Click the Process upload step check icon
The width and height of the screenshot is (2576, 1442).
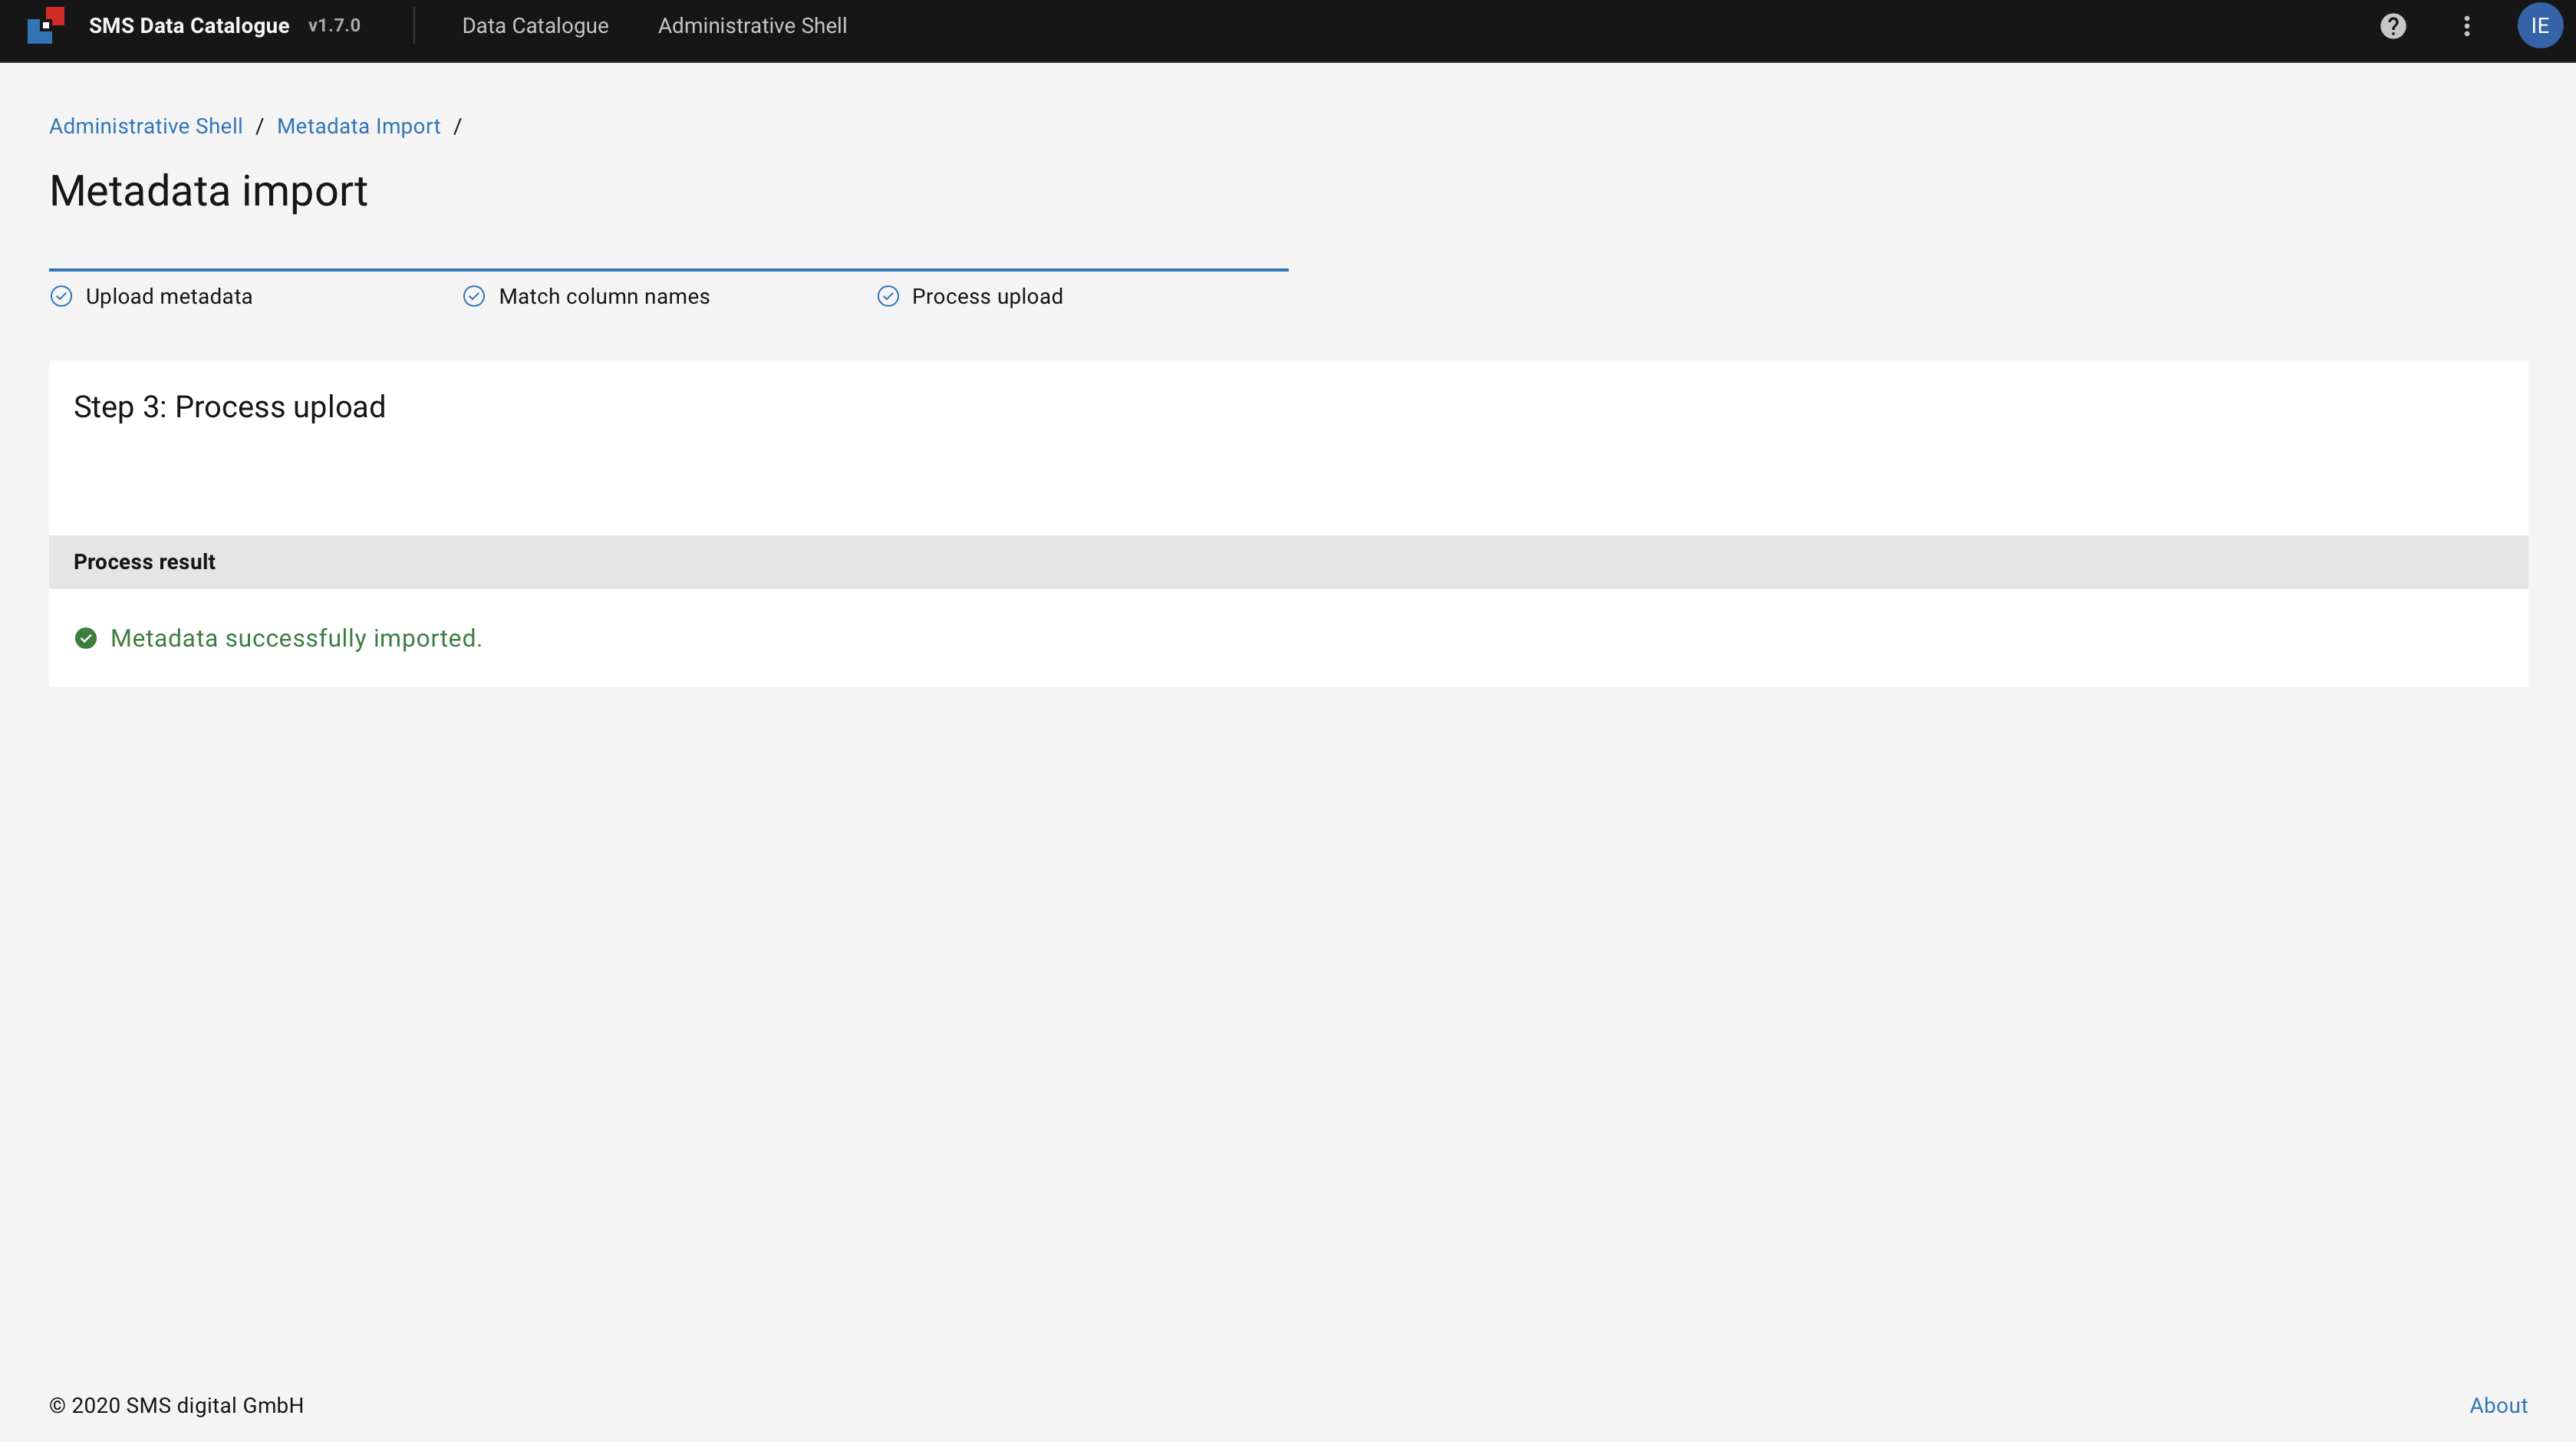pos(887,296)
